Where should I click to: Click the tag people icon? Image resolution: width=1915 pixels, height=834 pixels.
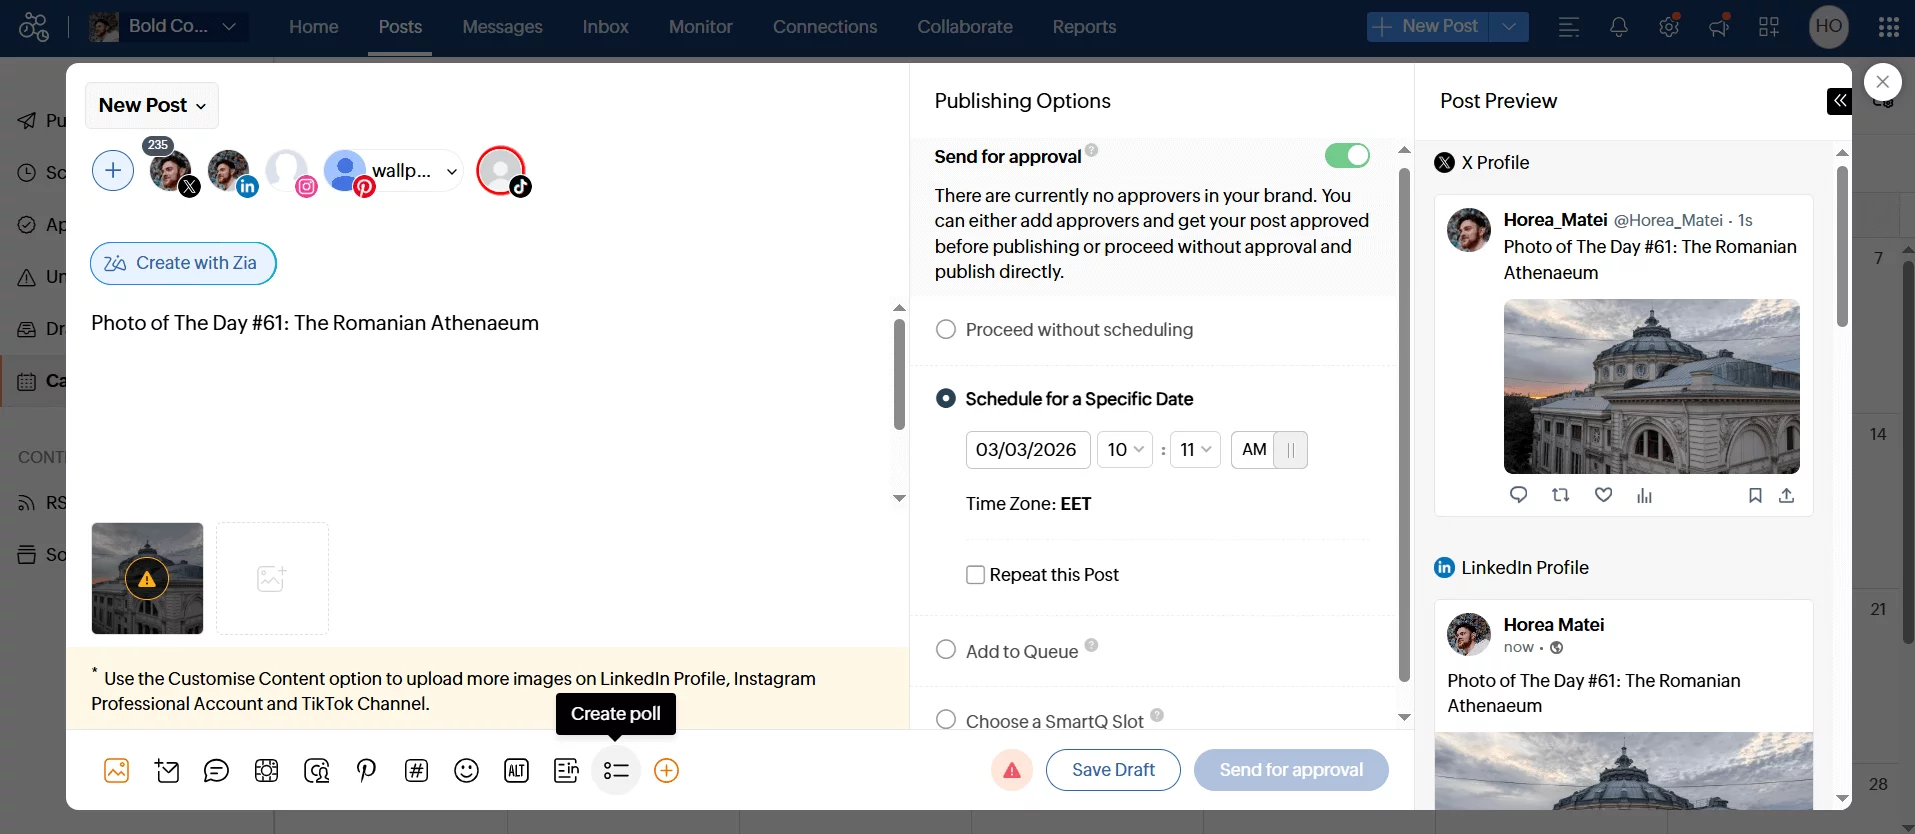coord(316,770)
